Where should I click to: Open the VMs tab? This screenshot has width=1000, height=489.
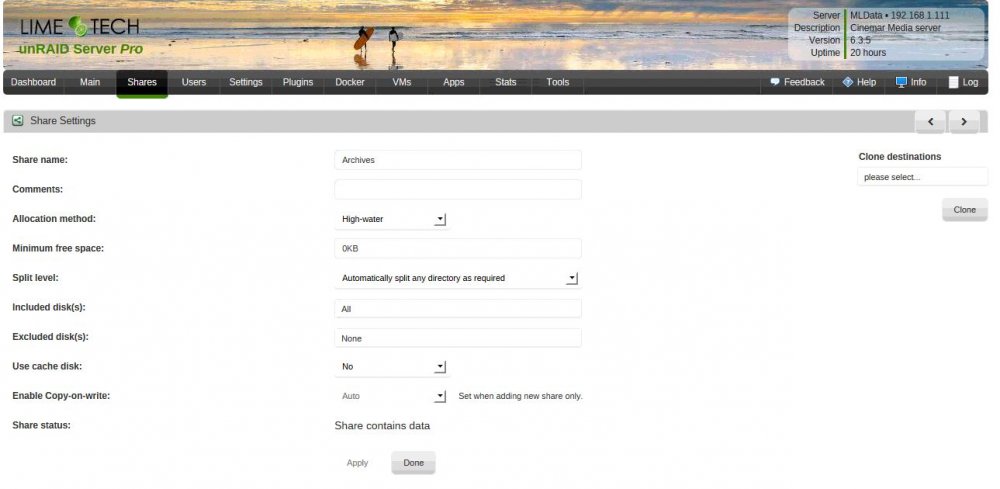402,82
